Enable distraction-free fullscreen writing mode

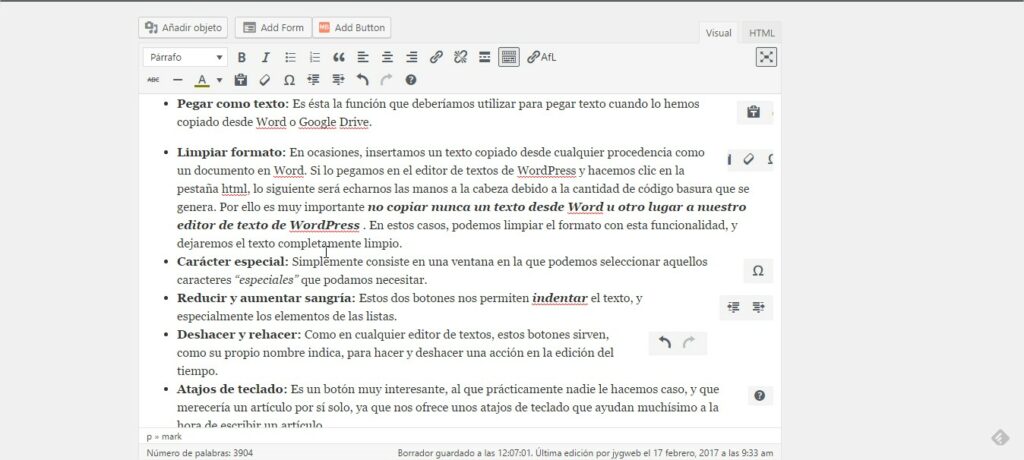click(x=766, y=58)
